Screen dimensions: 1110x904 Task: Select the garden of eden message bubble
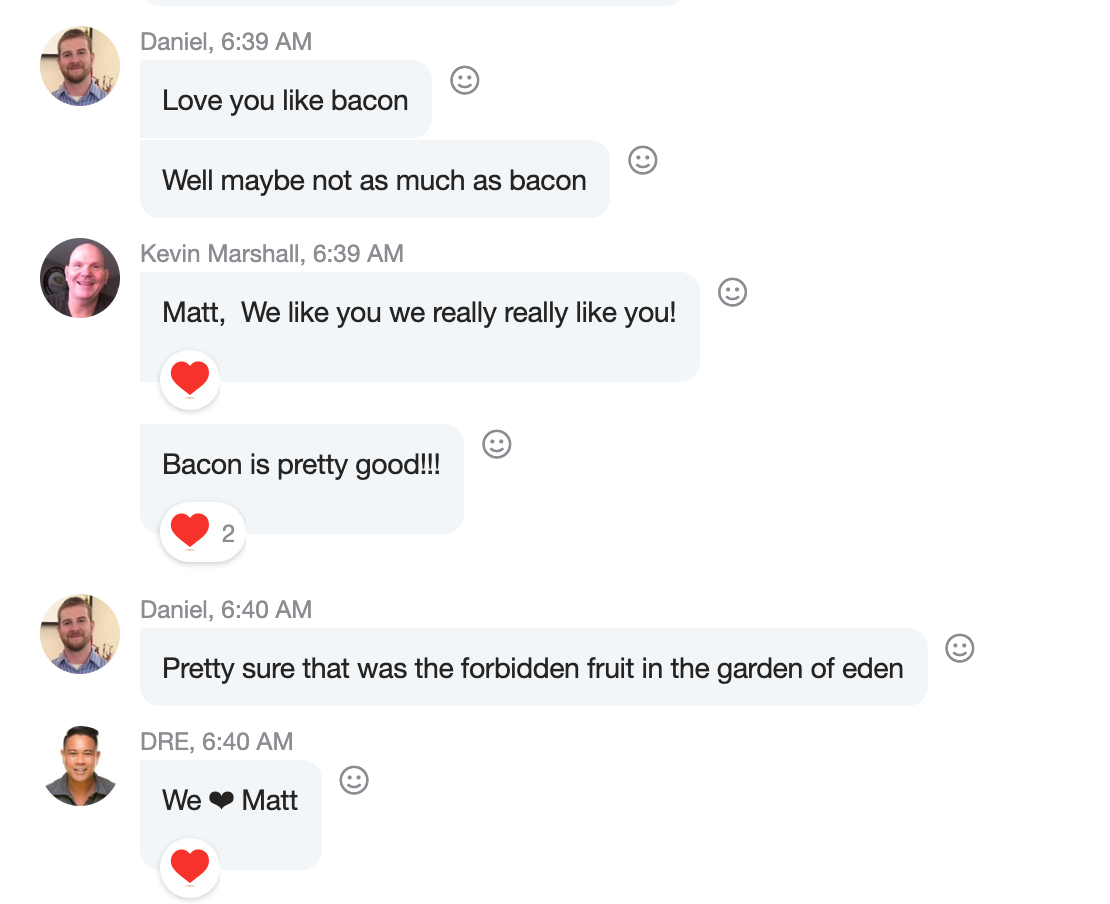533,668
